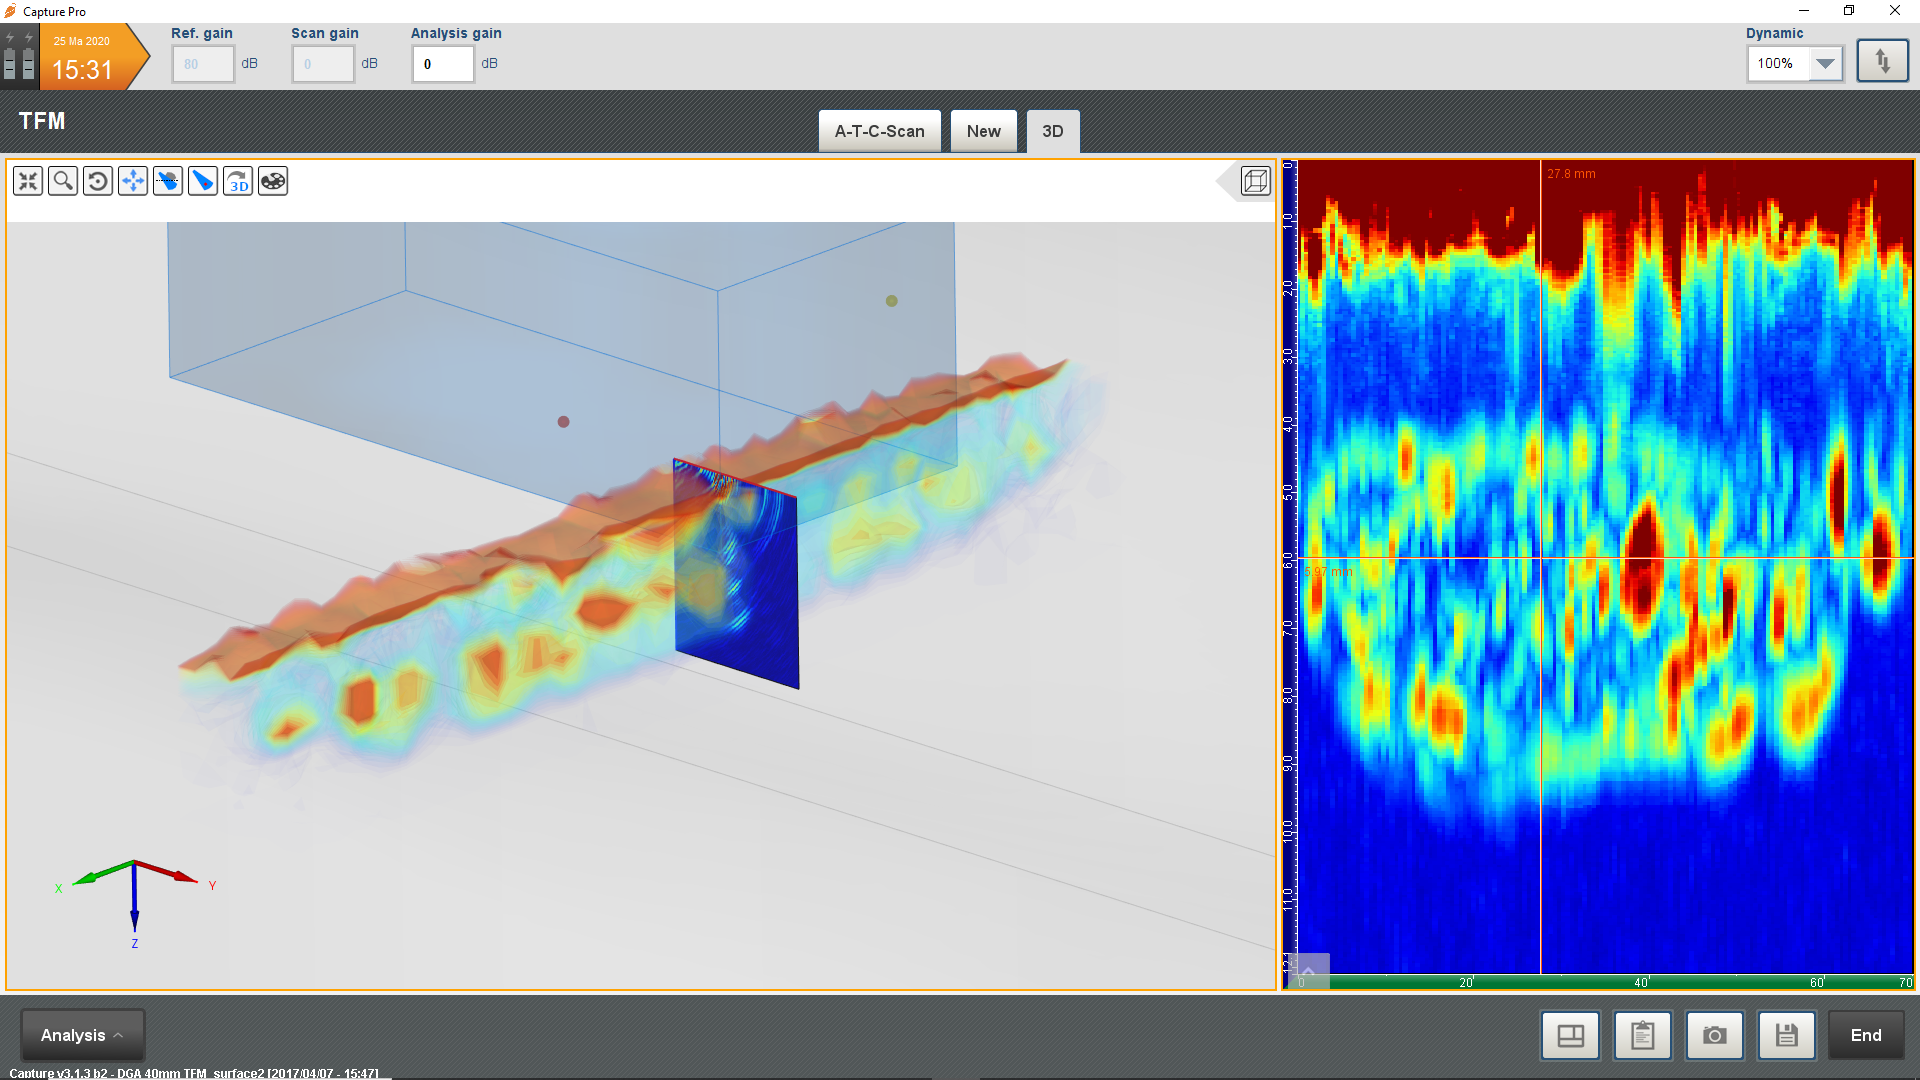Click the blue depth ruler on scan

pyautogui.click(x=1290, y=567)
